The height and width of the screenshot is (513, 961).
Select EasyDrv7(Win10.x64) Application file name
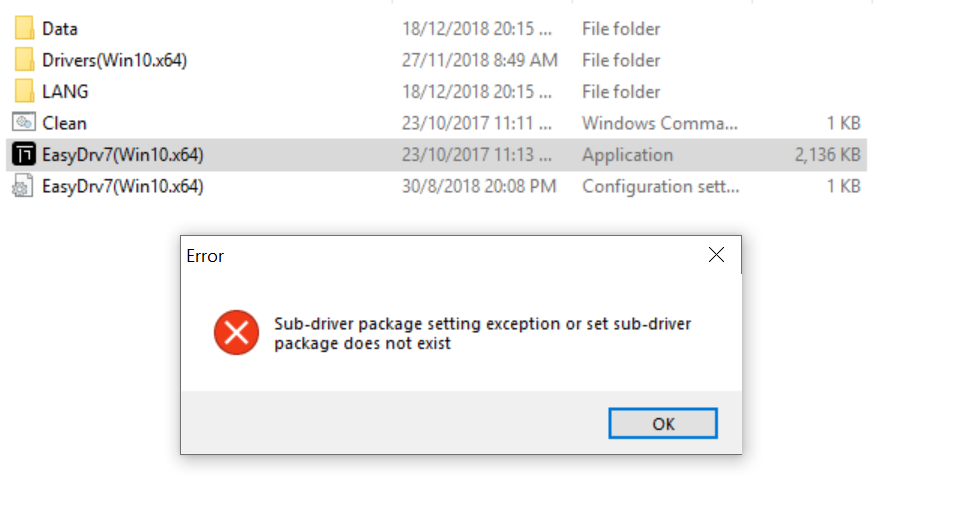pos(123,155)
